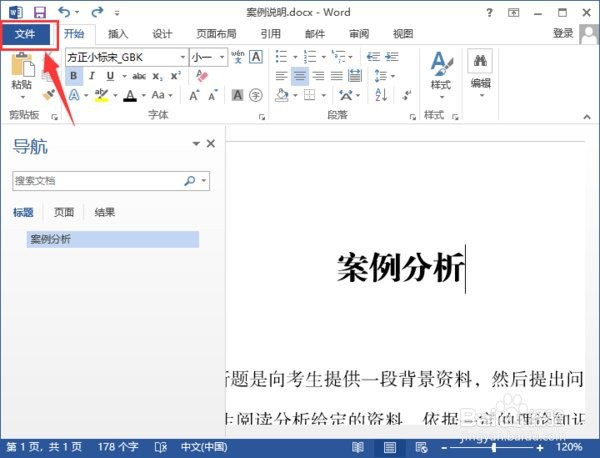This screenshot has width=600, height=458.
Task: Open the phonetic guide (wén) tool
Action: (238, 57)
